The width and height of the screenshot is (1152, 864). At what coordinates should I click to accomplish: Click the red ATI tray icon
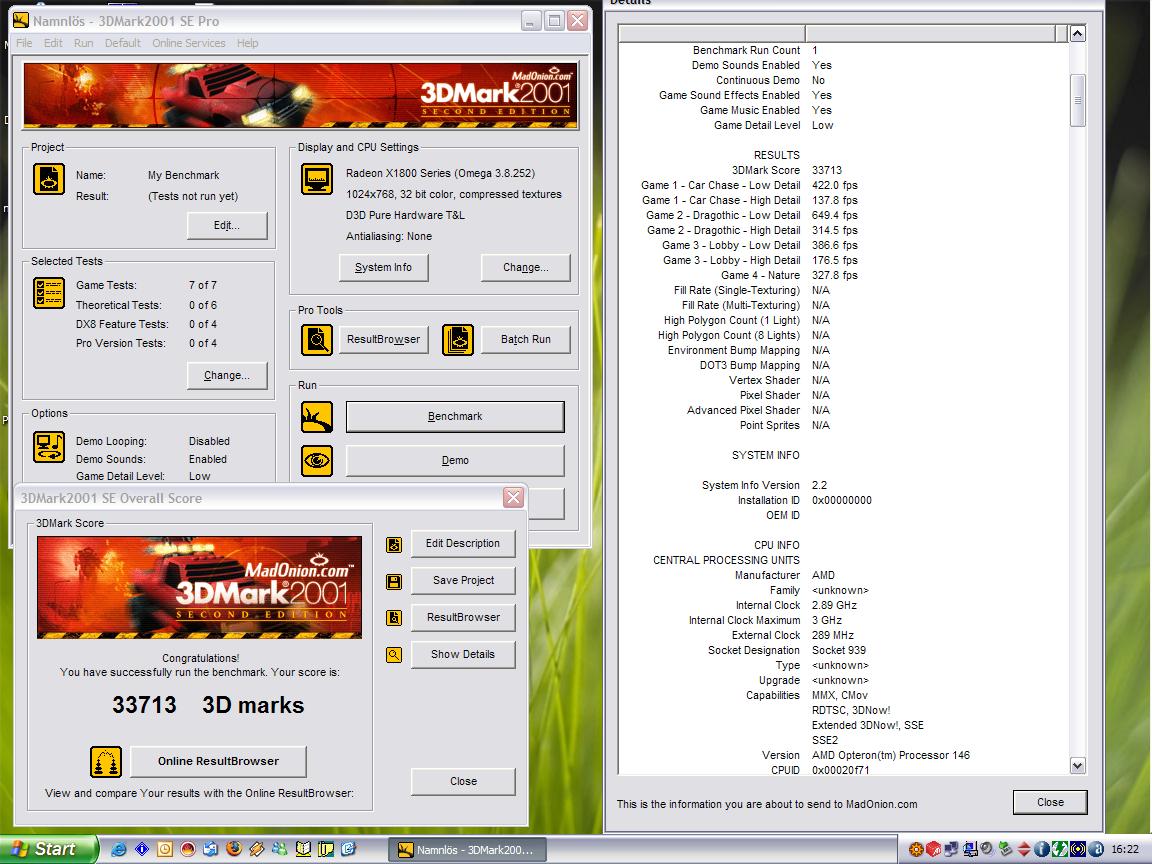933,849
